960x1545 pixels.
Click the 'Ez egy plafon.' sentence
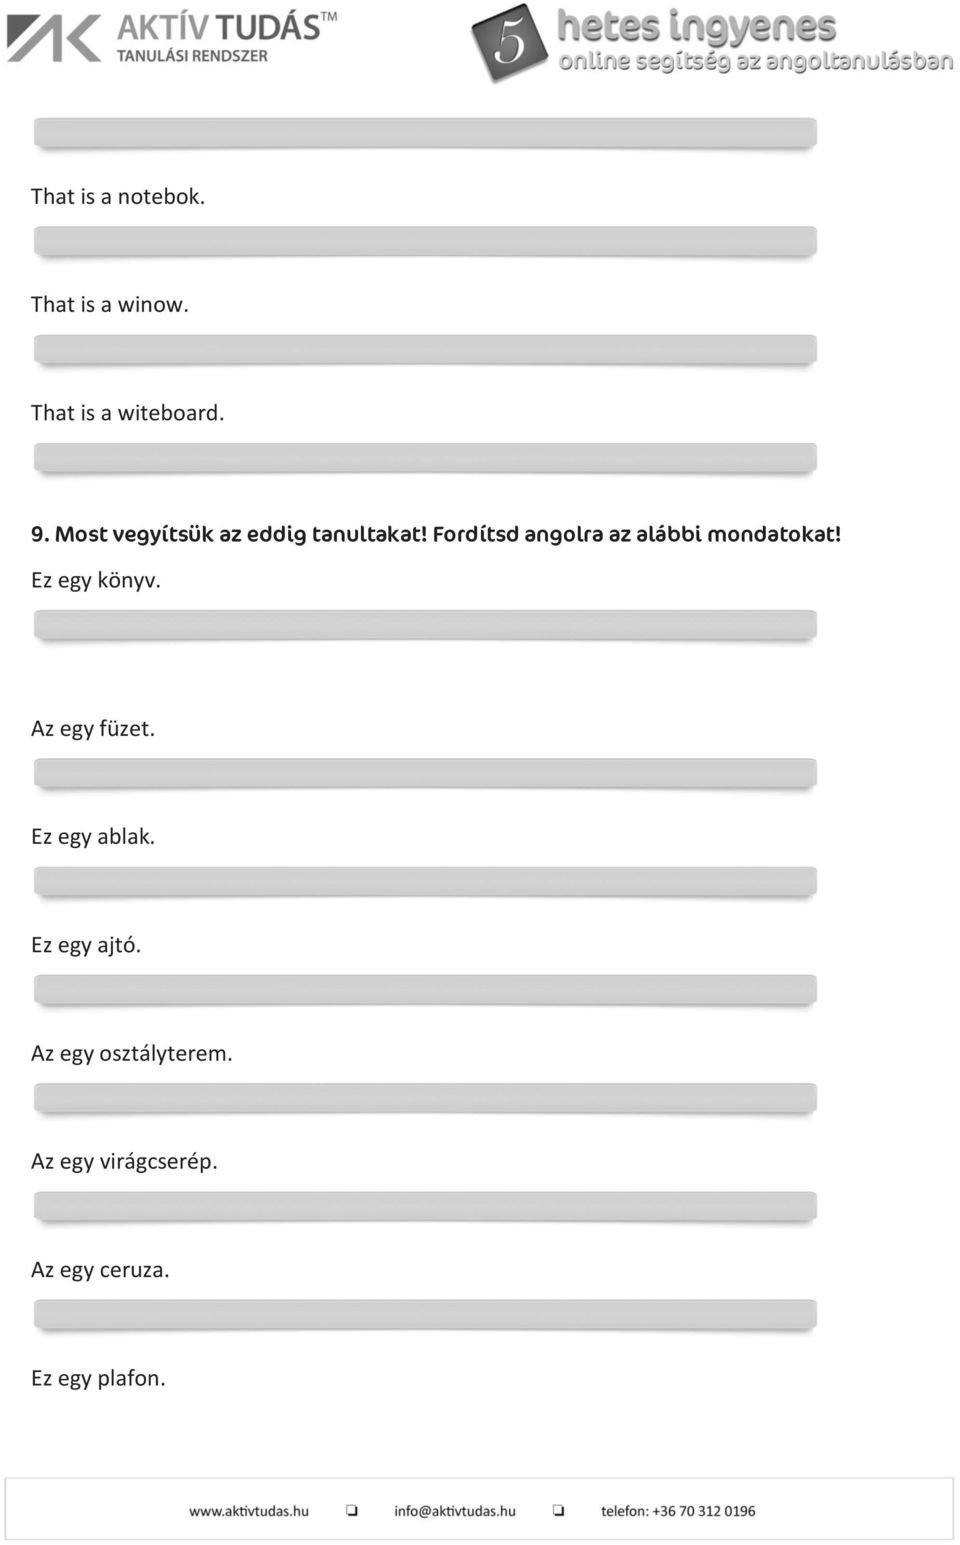[98, 1378]
